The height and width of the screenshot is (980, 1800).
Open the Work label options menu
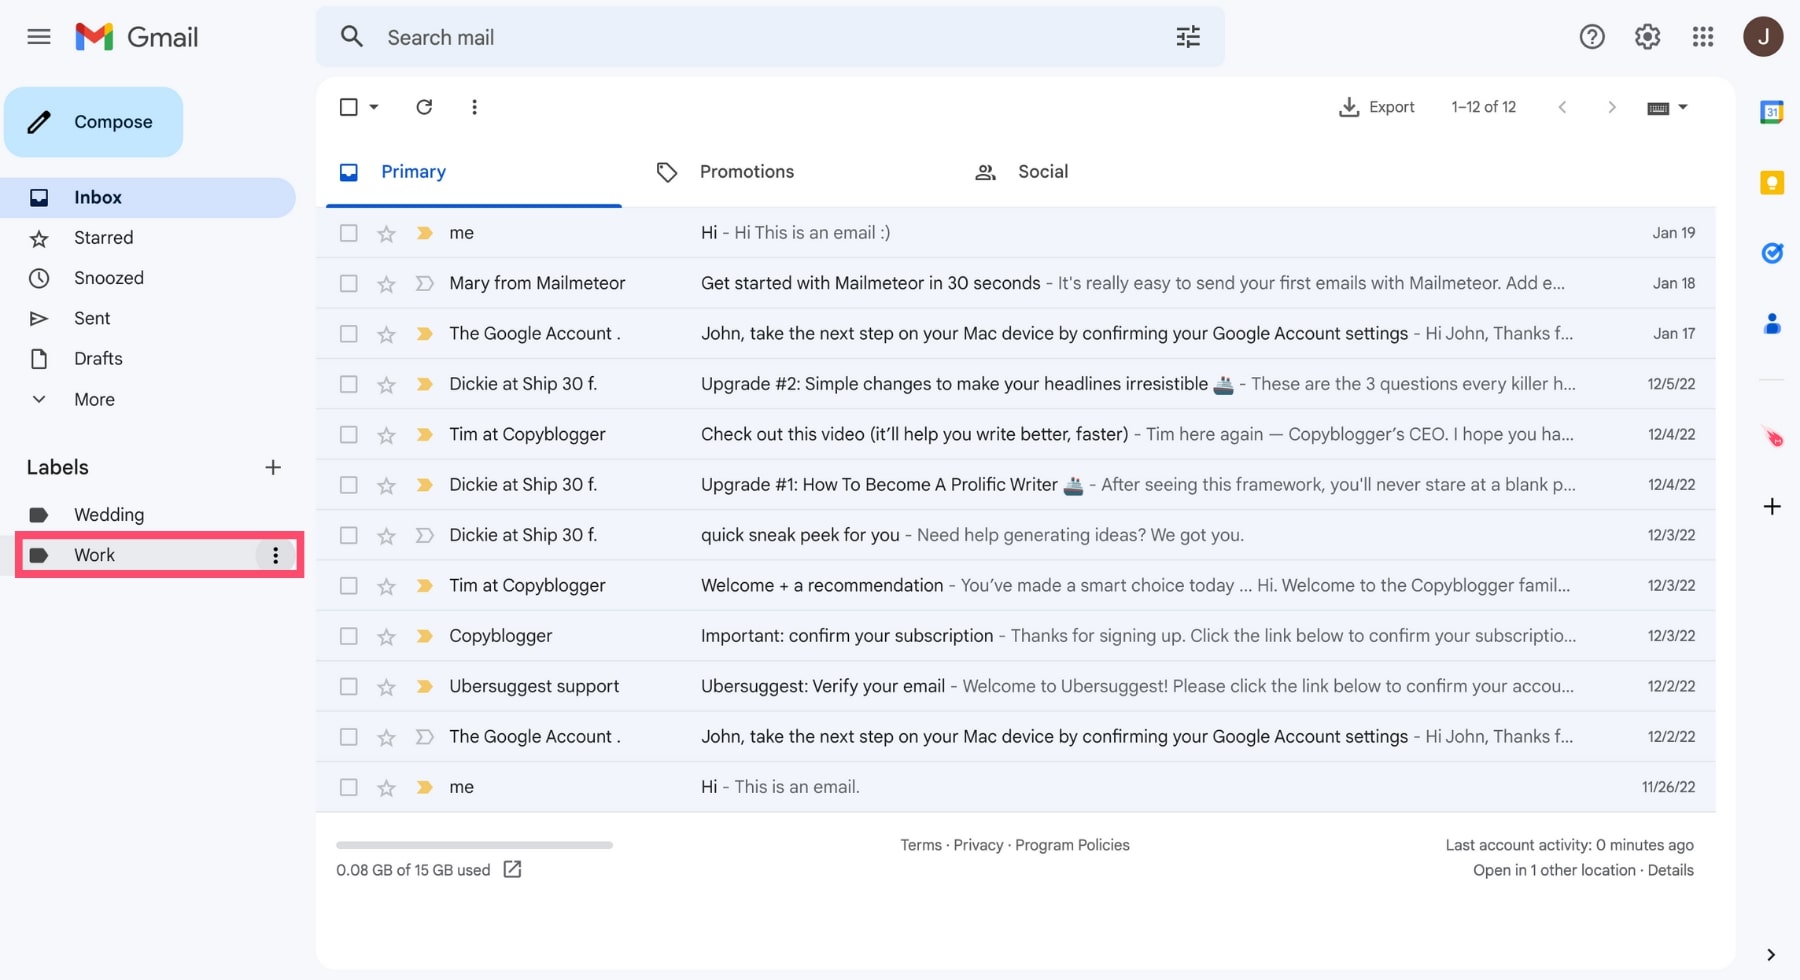tap(276, 555)
